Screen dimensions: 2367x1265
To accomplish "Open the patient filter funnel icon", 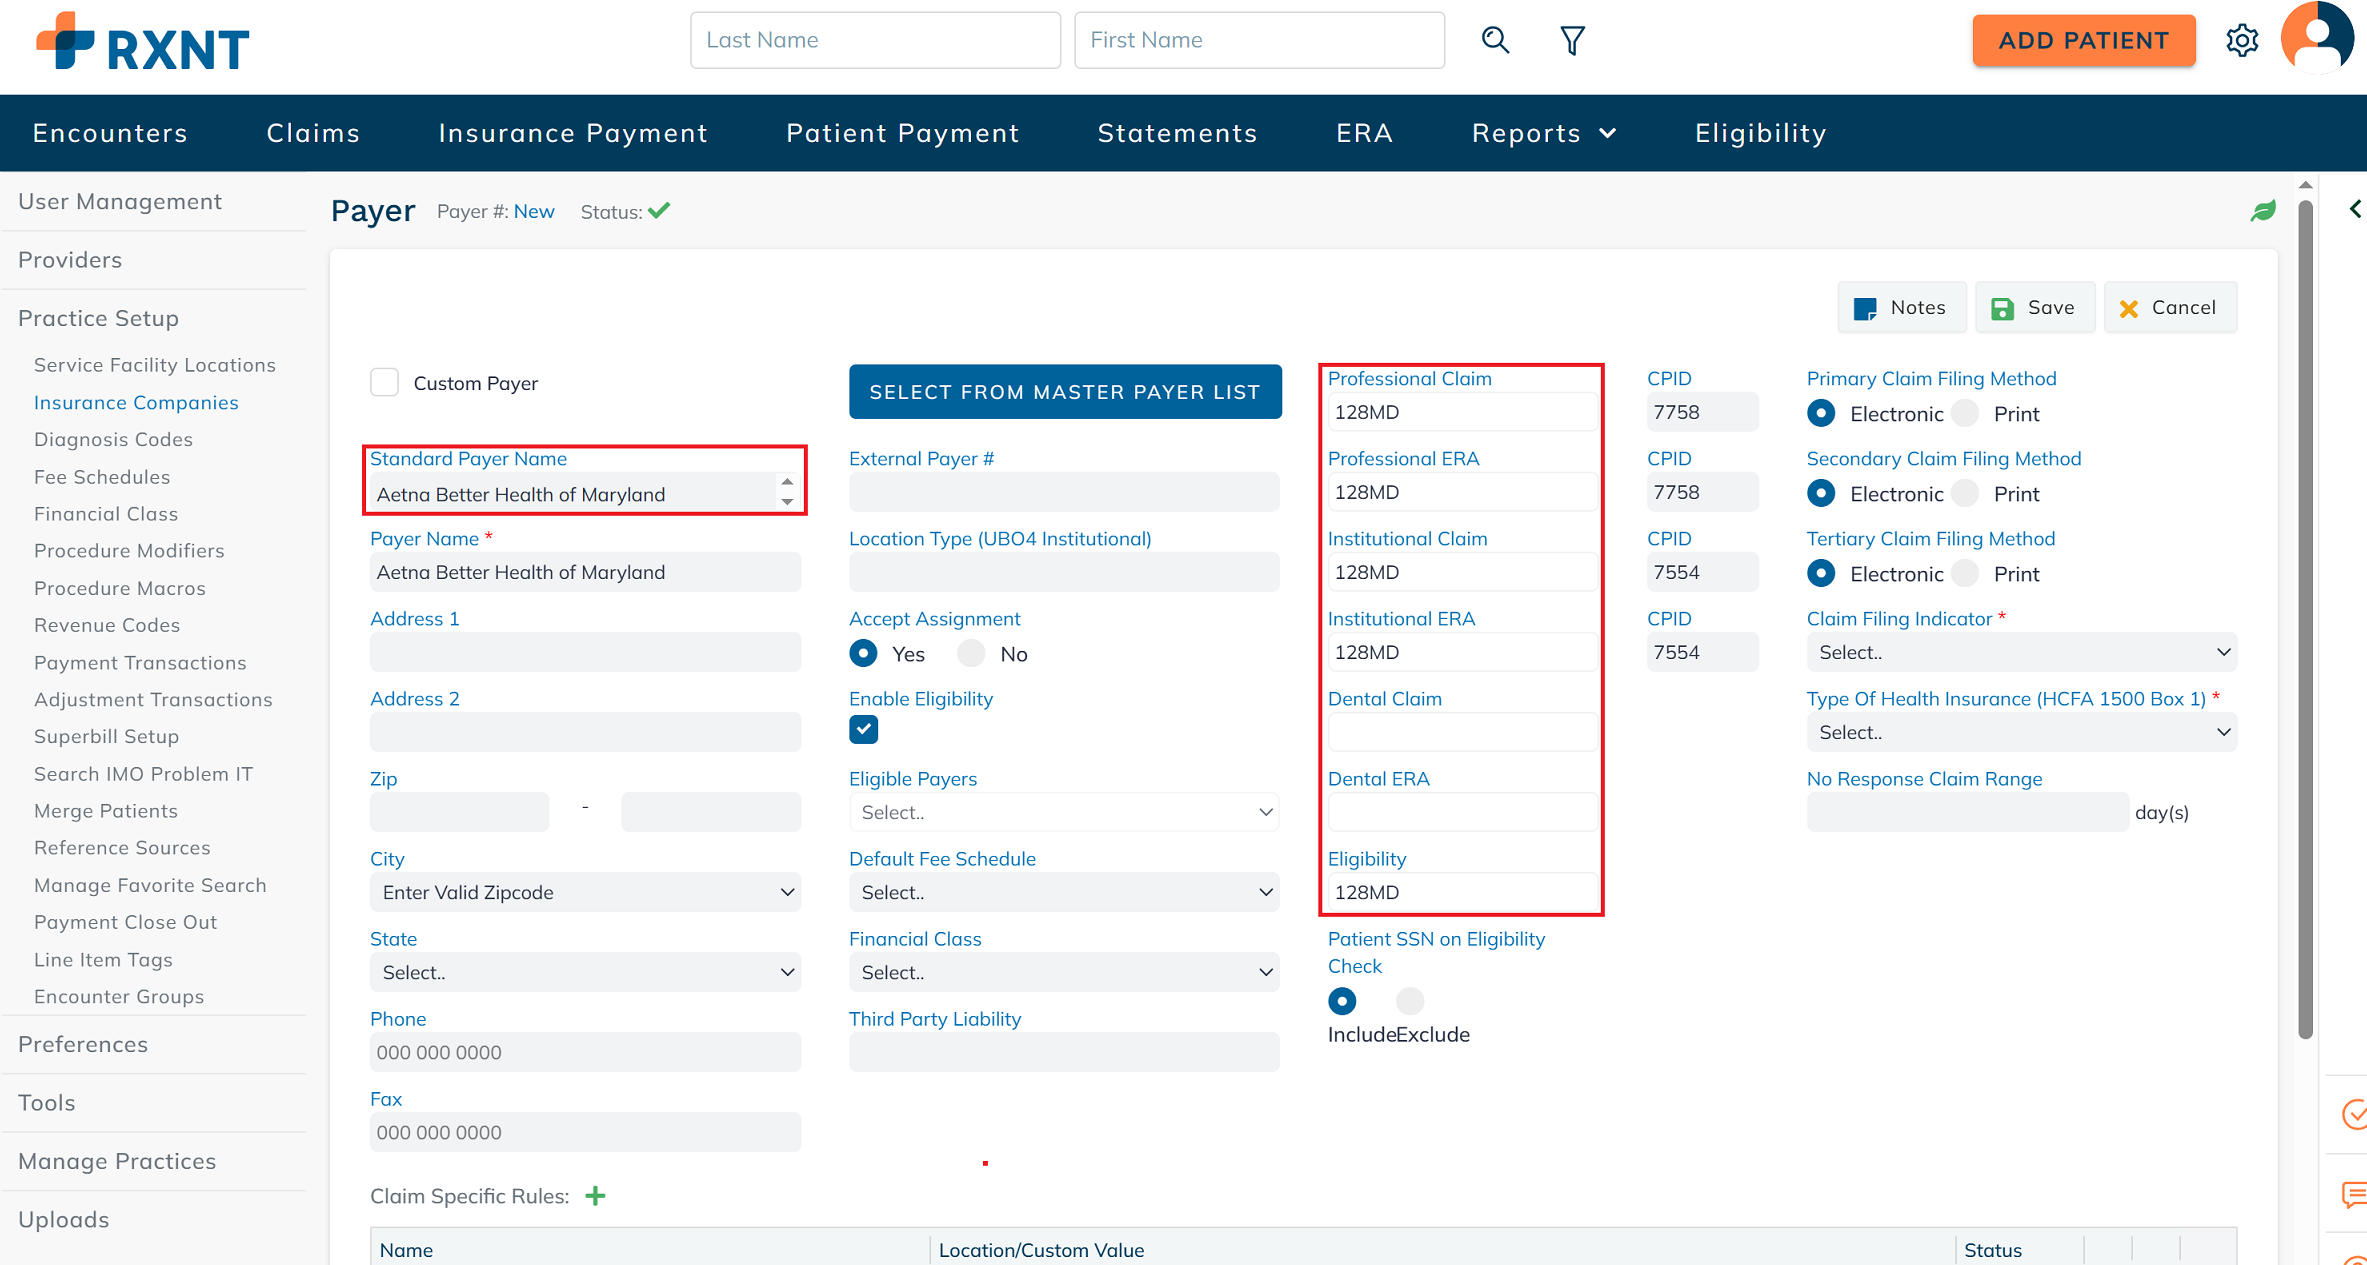I will click(1572, 40).
